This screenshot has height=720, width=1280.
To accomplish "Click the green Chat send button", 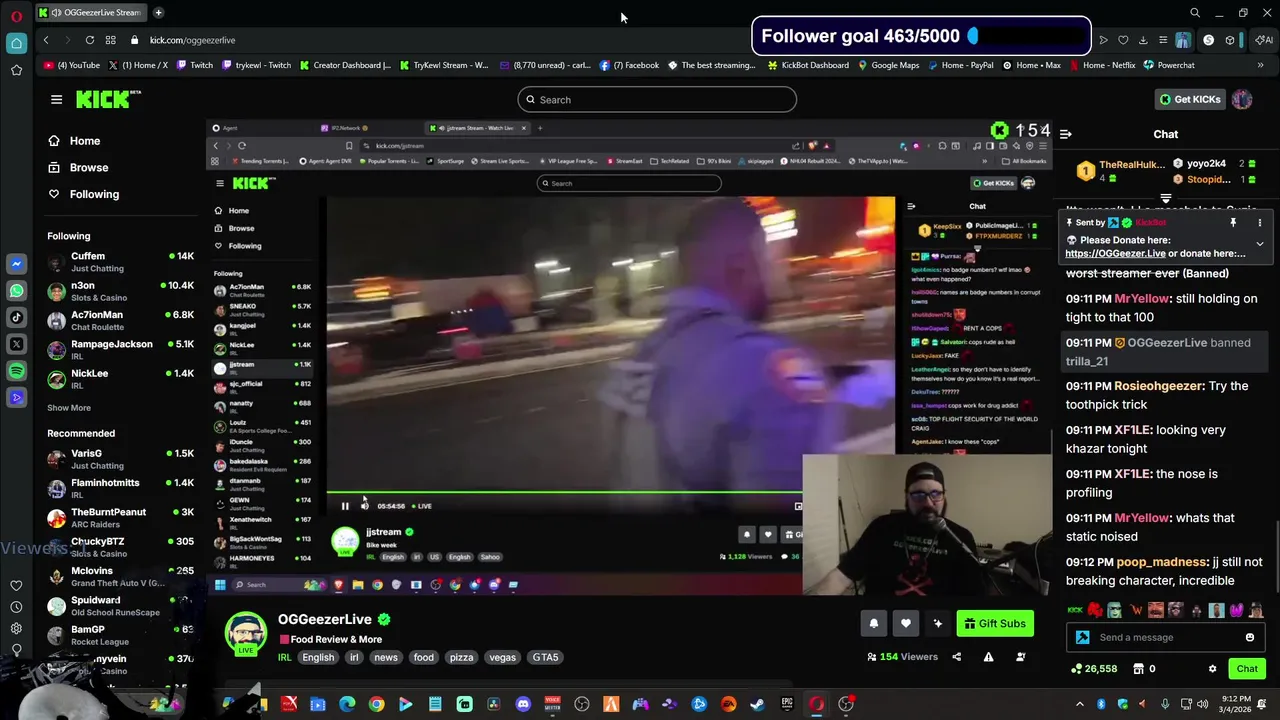I will pyautogui.click(x=1247, y=669).
